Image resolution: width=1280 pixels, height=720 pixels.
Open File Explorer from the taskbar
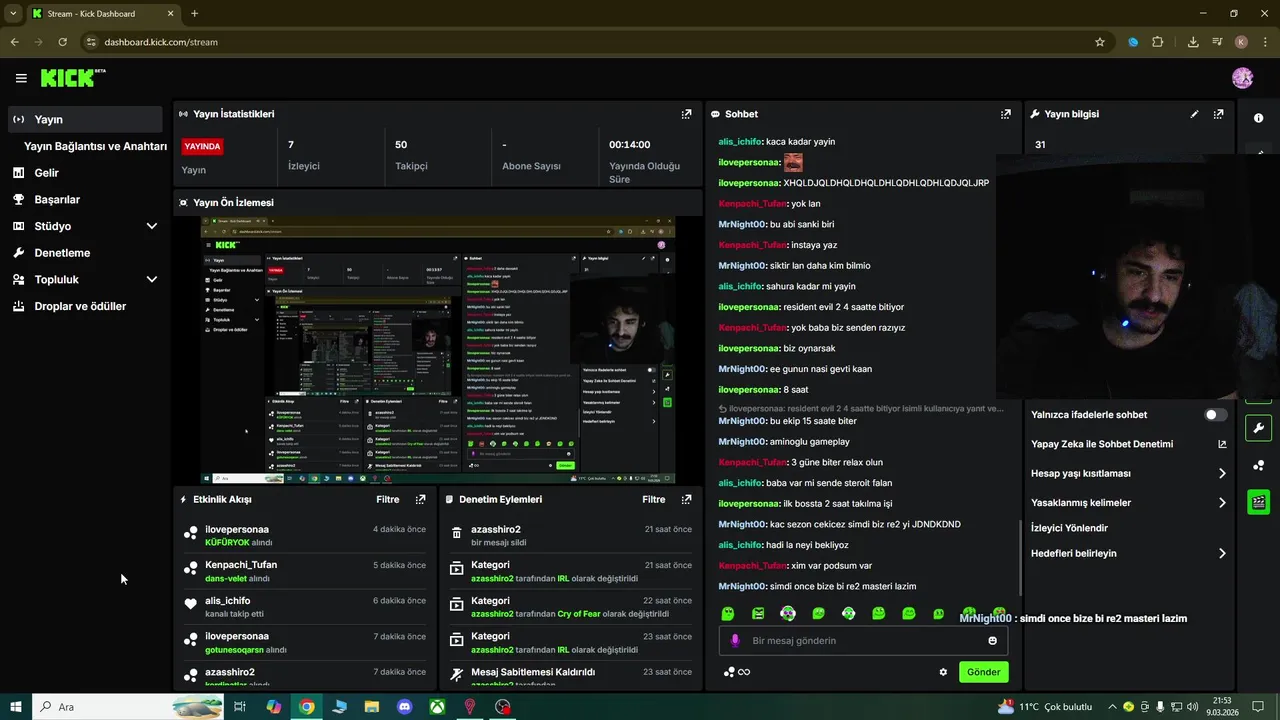[371, 707]
